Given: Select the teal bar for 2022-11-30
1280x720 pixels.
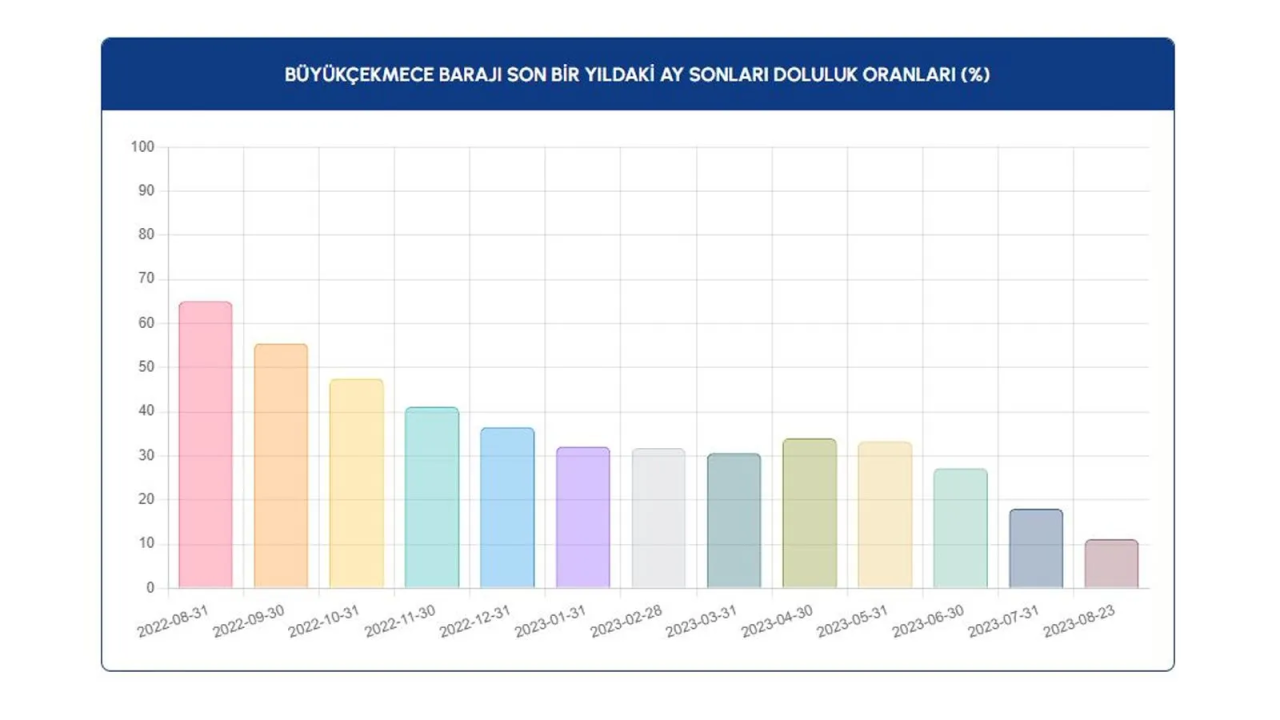Looking at the screenshot, I should tap(432, 498).
